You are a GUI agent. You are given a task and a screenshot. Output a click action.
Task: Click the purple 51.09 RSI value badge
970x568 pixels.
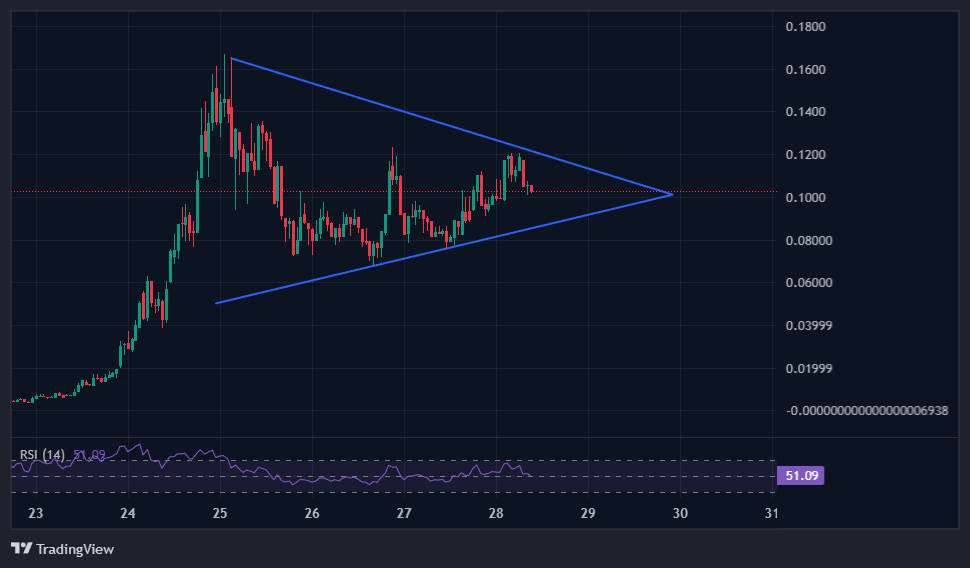802,476
